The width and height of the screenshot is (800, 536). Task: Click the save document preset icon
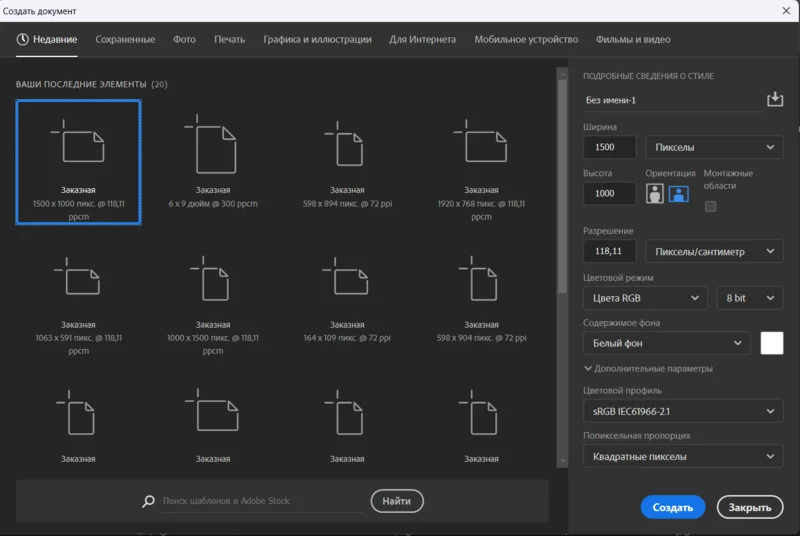[x=774, y=100]
